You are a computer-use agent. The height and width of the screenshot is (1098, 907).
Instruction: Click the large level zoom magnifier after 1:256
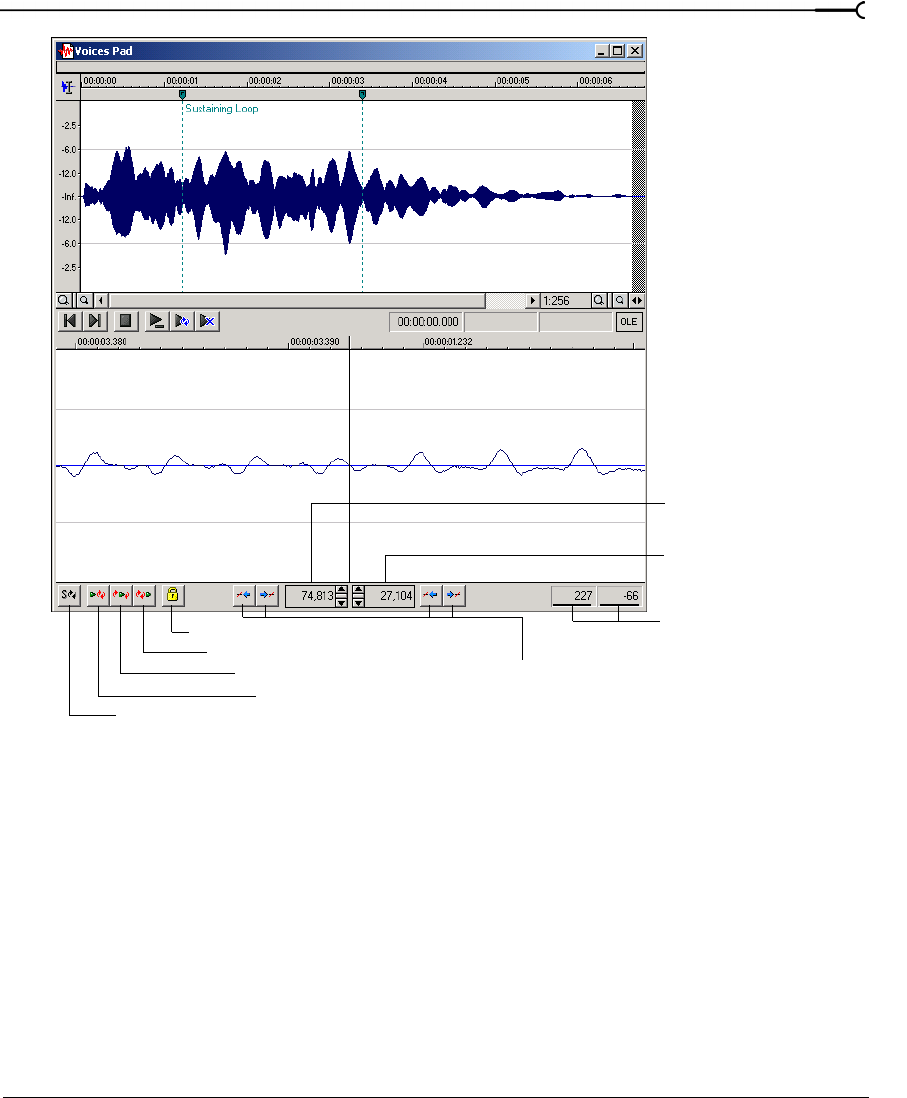599,300
